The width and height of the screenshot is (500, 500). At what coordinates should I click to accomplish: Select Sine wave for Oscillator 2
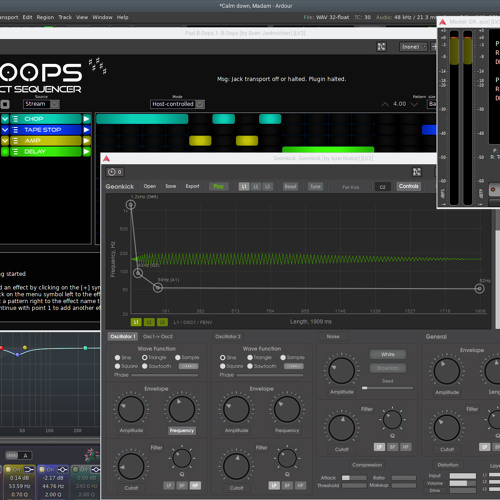pyautogui.click(x=223, y=357)
